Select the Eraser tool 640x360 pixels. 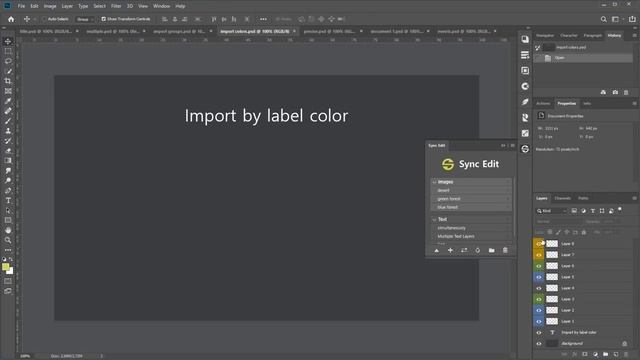[8, 151]
